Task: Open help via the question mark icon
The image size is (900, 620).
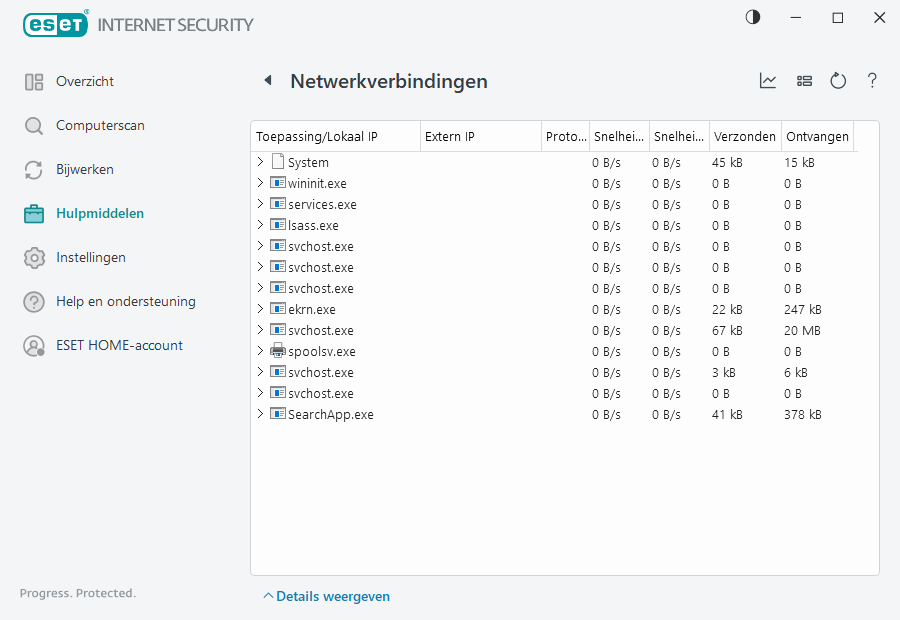Action: [x=872, y=81]
